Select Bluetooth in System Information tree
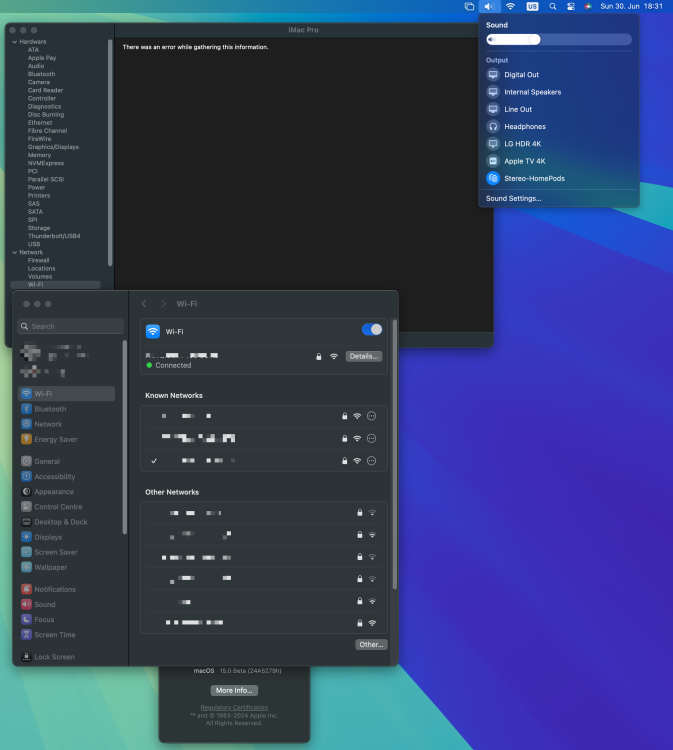The width and height of the screenshot is (673, 750). tap(41, 74)
